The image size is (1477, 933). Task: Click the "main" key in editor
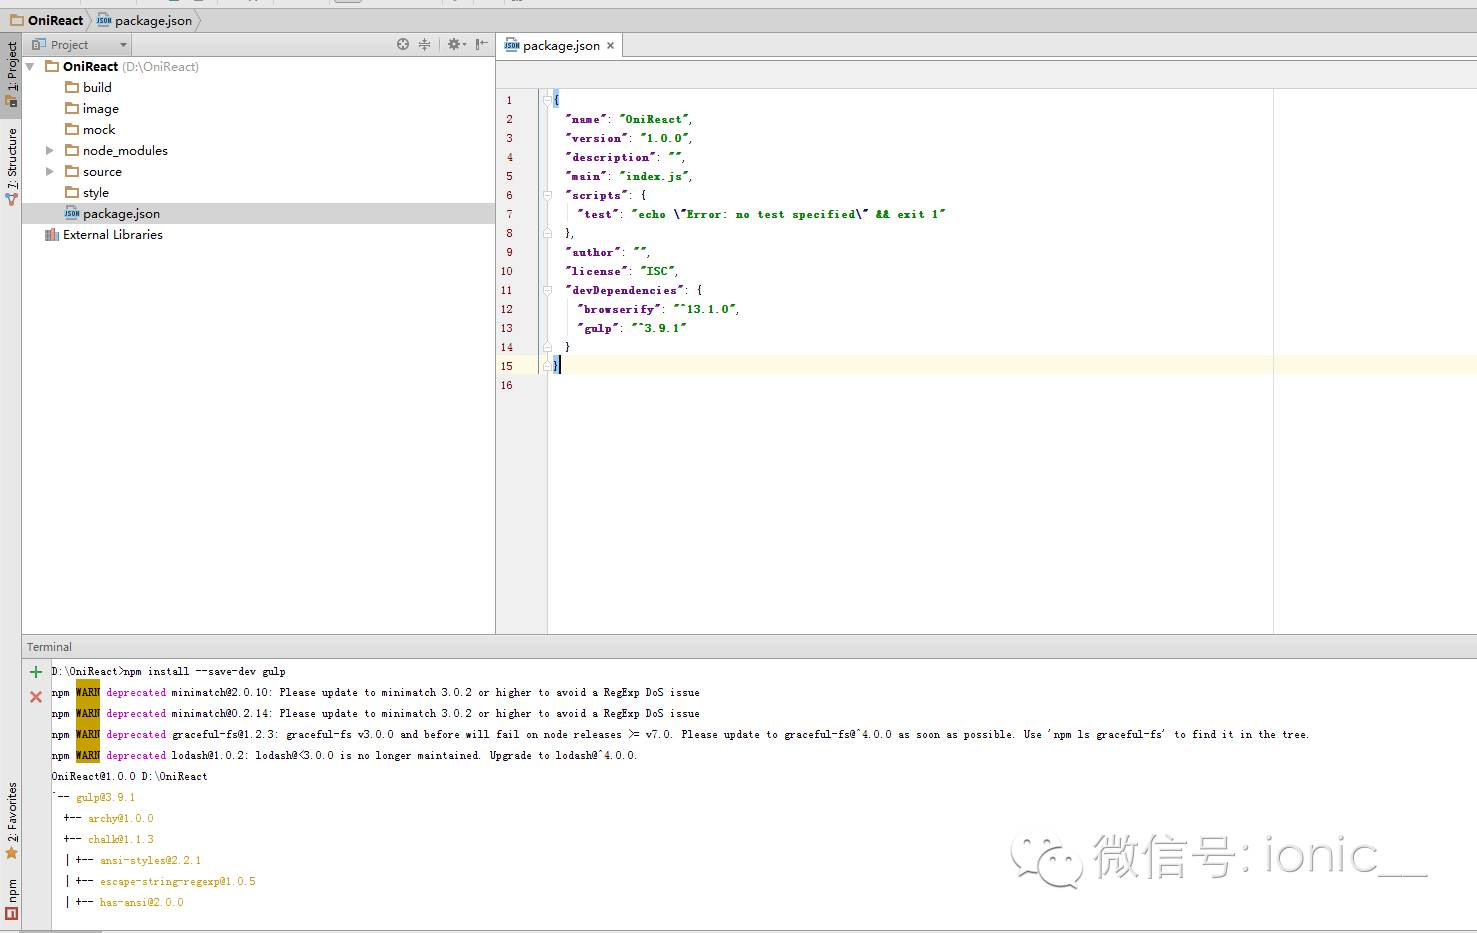[587, 176]
